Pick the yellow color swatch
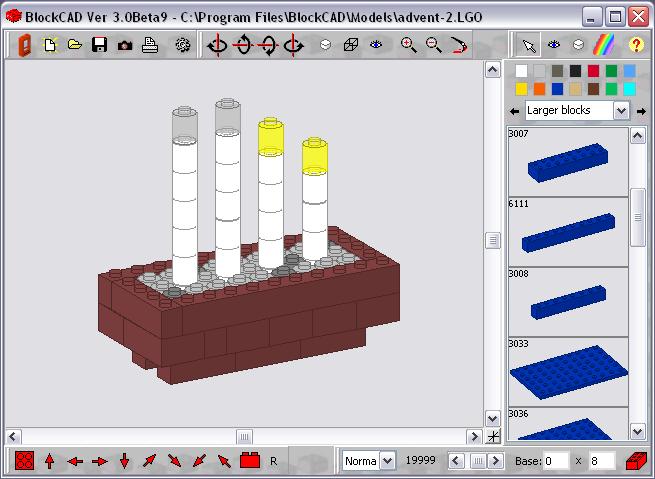655x479 pixels. 521,89
